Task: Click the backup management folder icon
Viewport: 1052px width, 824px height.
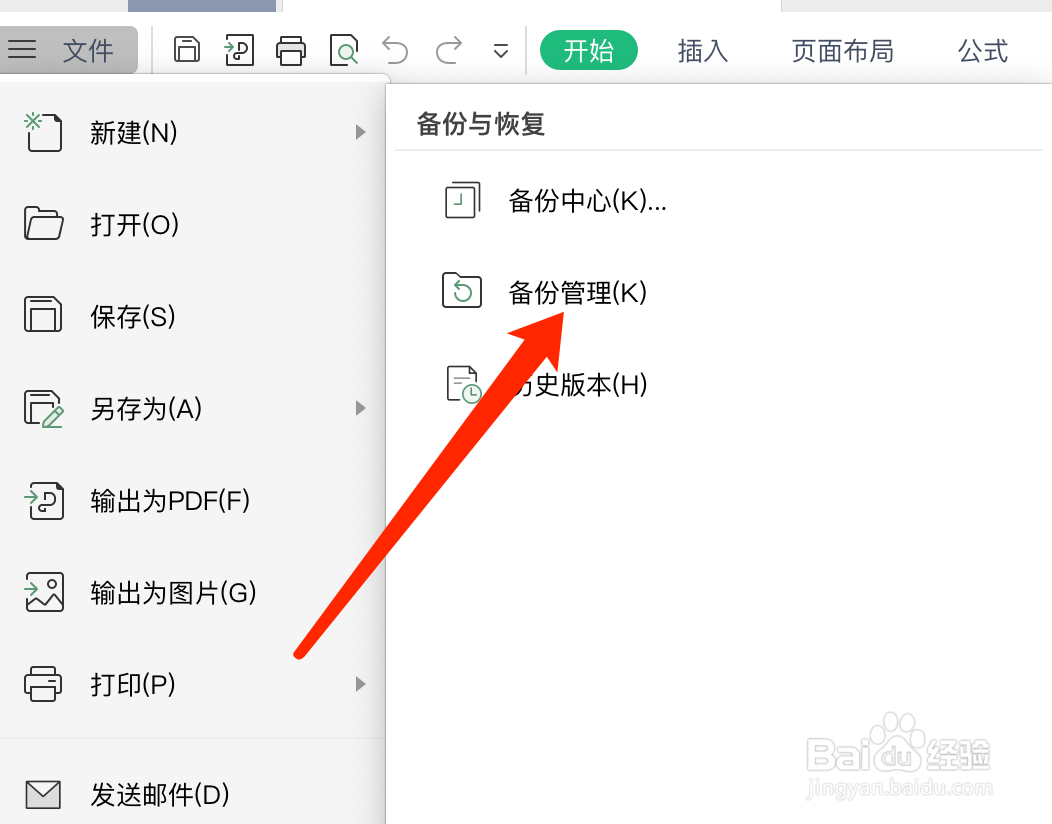Action: 462,290
